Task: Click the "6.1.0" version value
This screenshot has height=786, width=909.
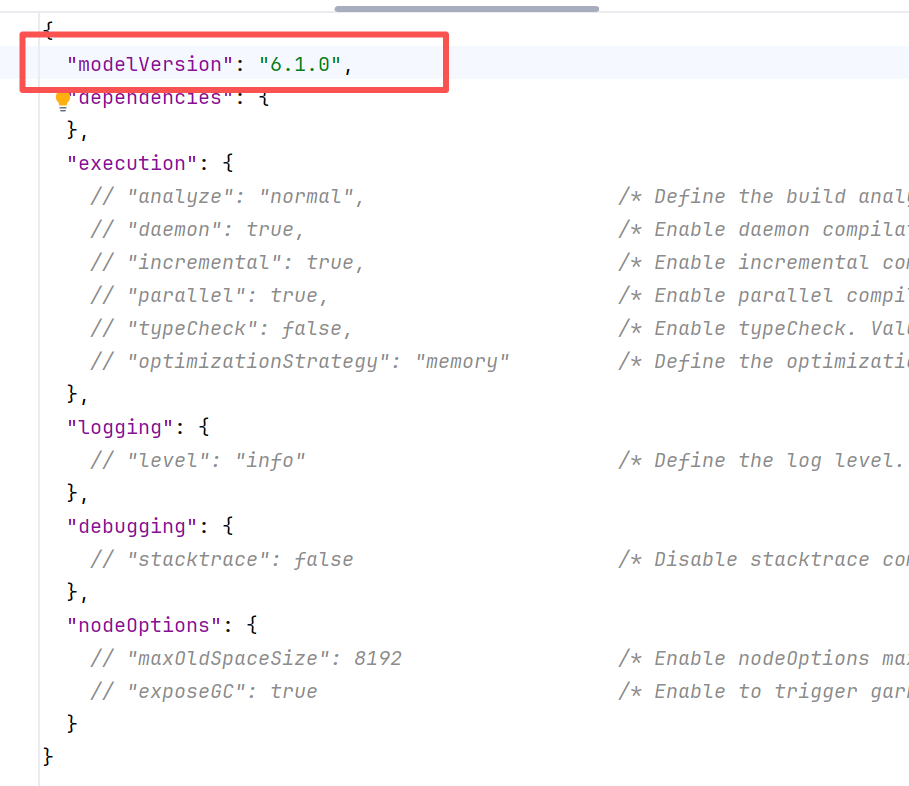Action: (x=300, y=64)
